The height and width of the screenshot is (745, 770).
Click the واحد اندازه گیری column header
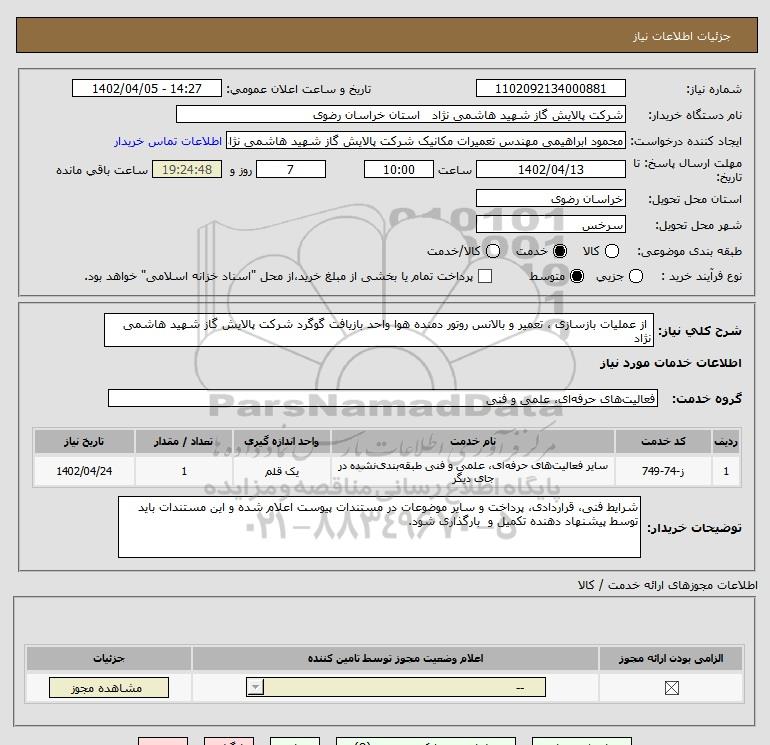pyautogui.click(x=282, y=441)
